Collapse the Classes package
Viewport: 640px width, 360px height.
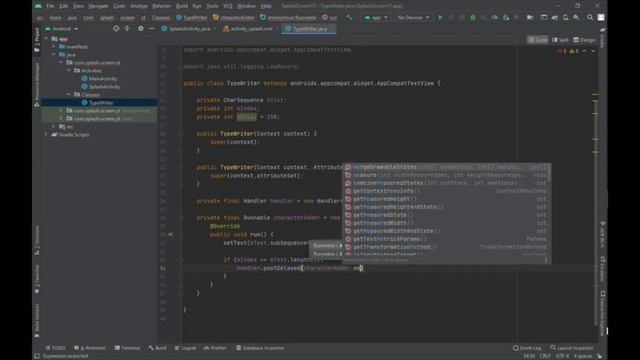point(69,94)
